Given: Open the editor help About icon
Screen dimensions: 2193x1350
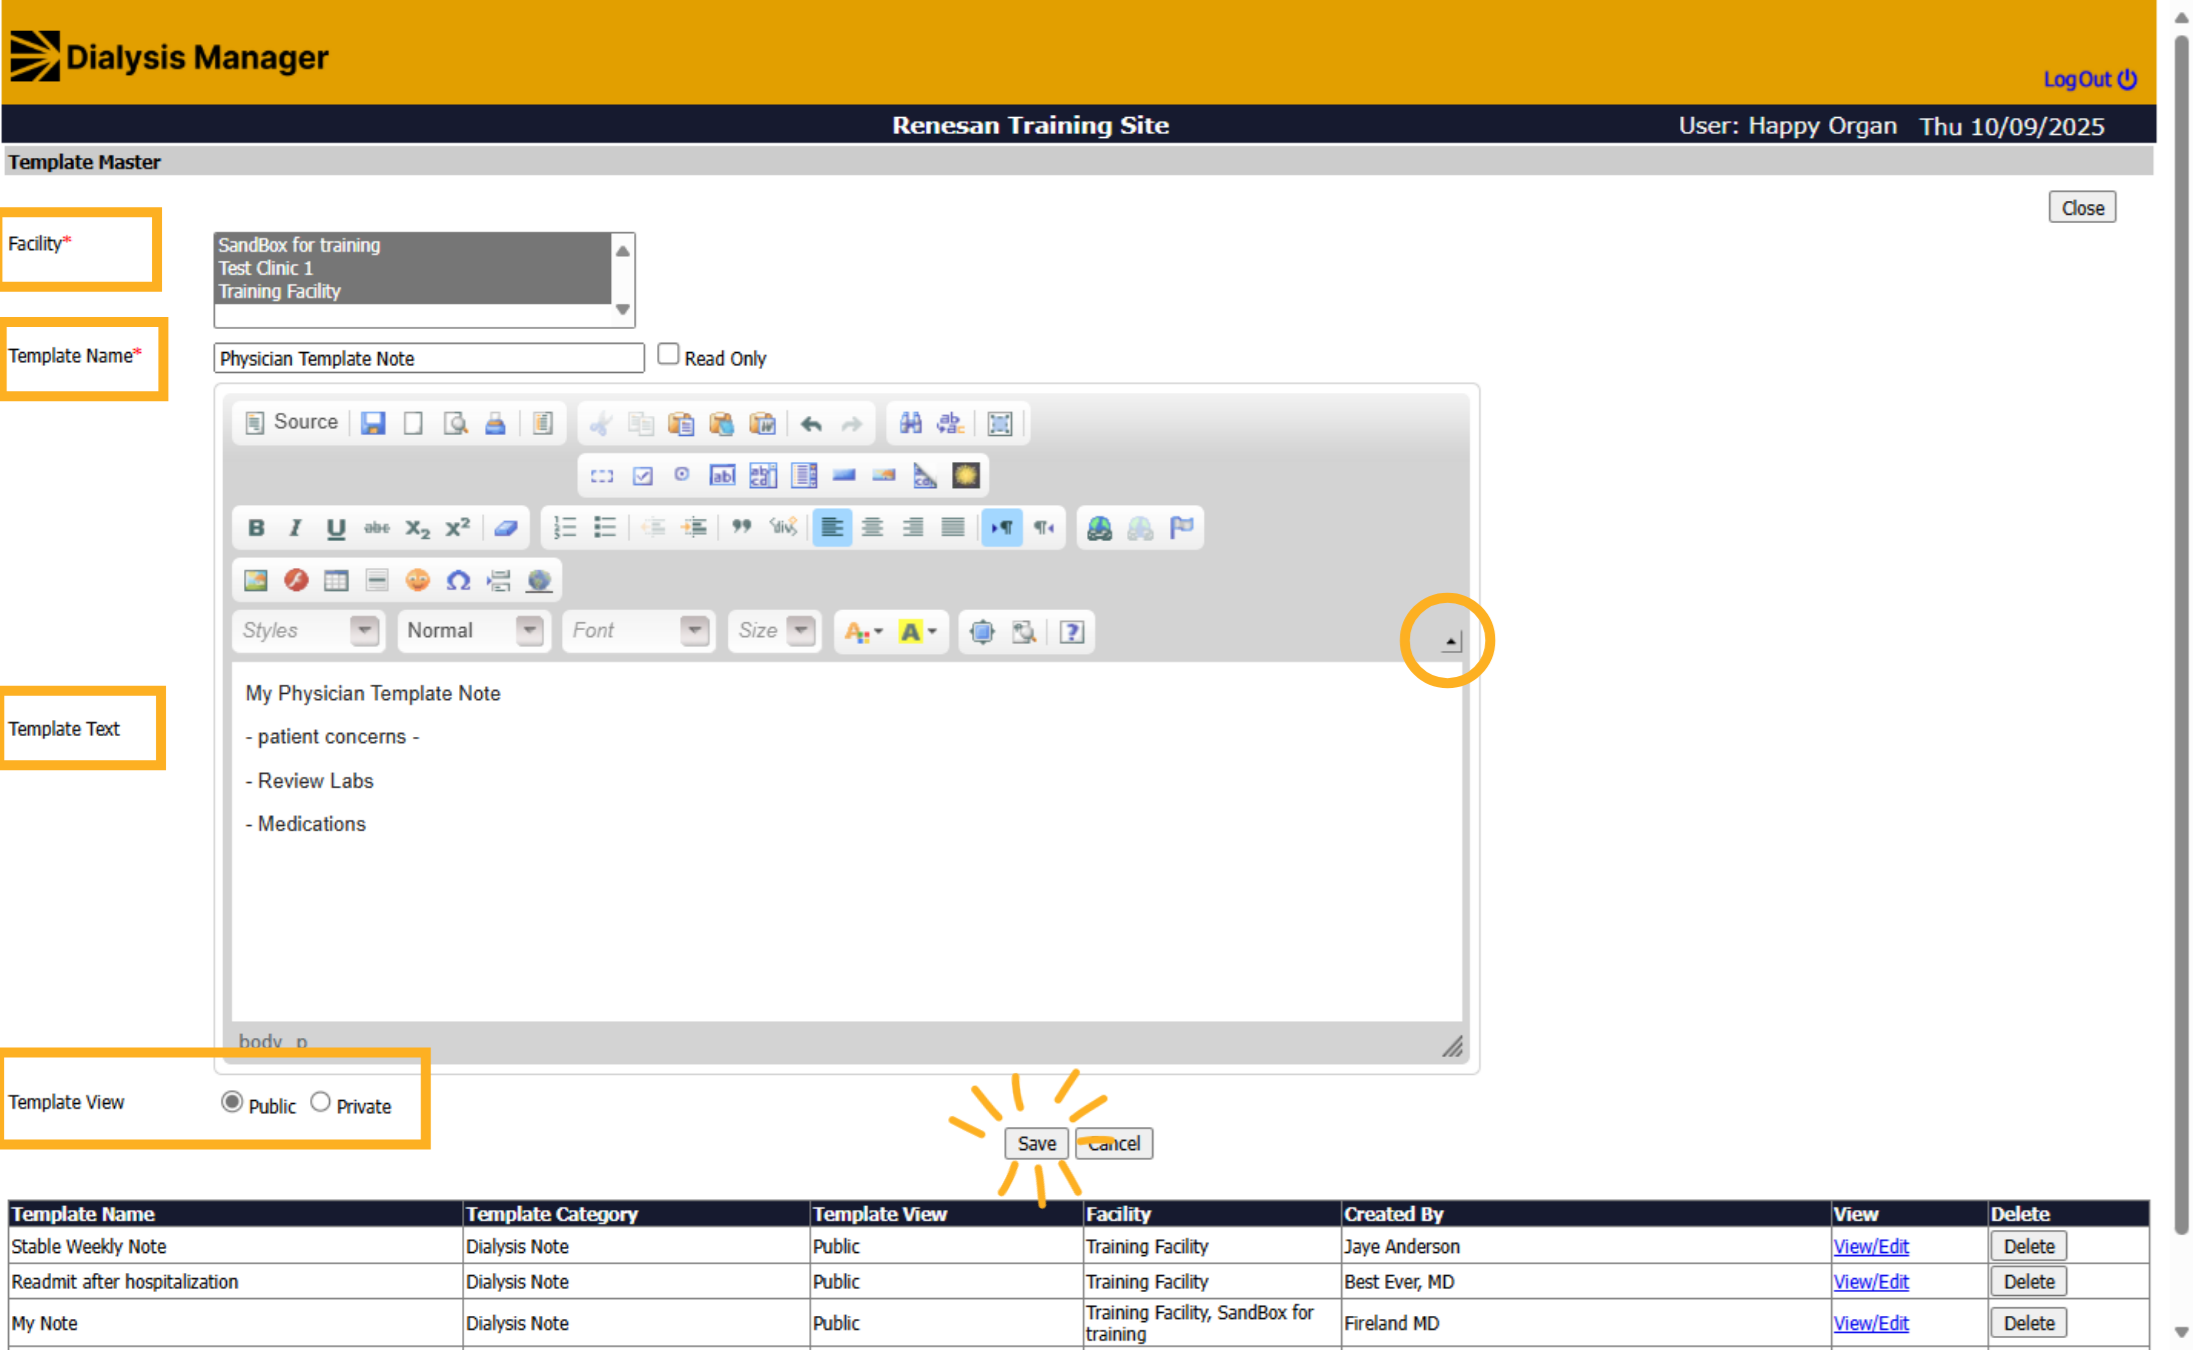Looking at the screenshot, I should pos(1072,632).
